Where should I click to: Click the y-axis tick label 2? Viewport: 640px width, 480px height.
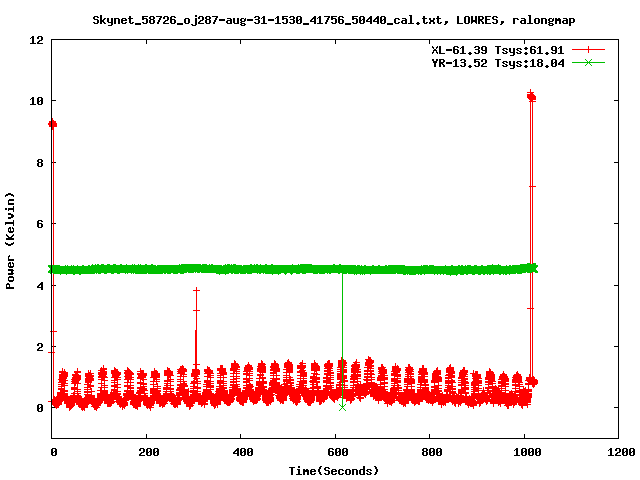click(x=40, y=347)
